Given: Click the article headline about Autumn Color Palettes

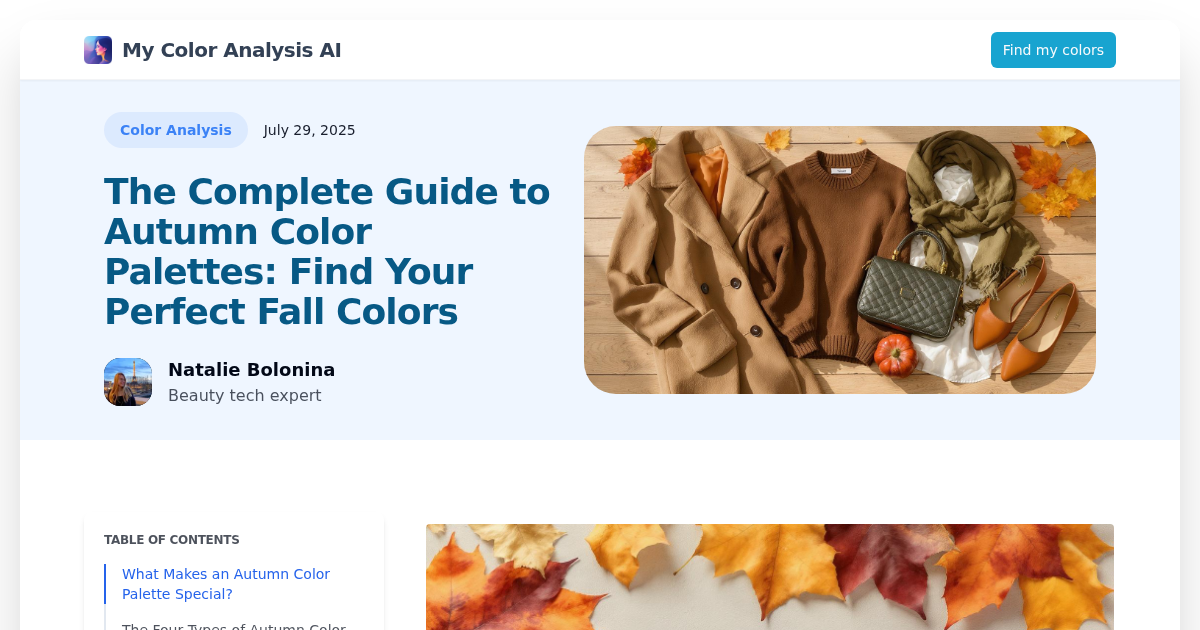Looking at the screenshot, I should (328, 251).
